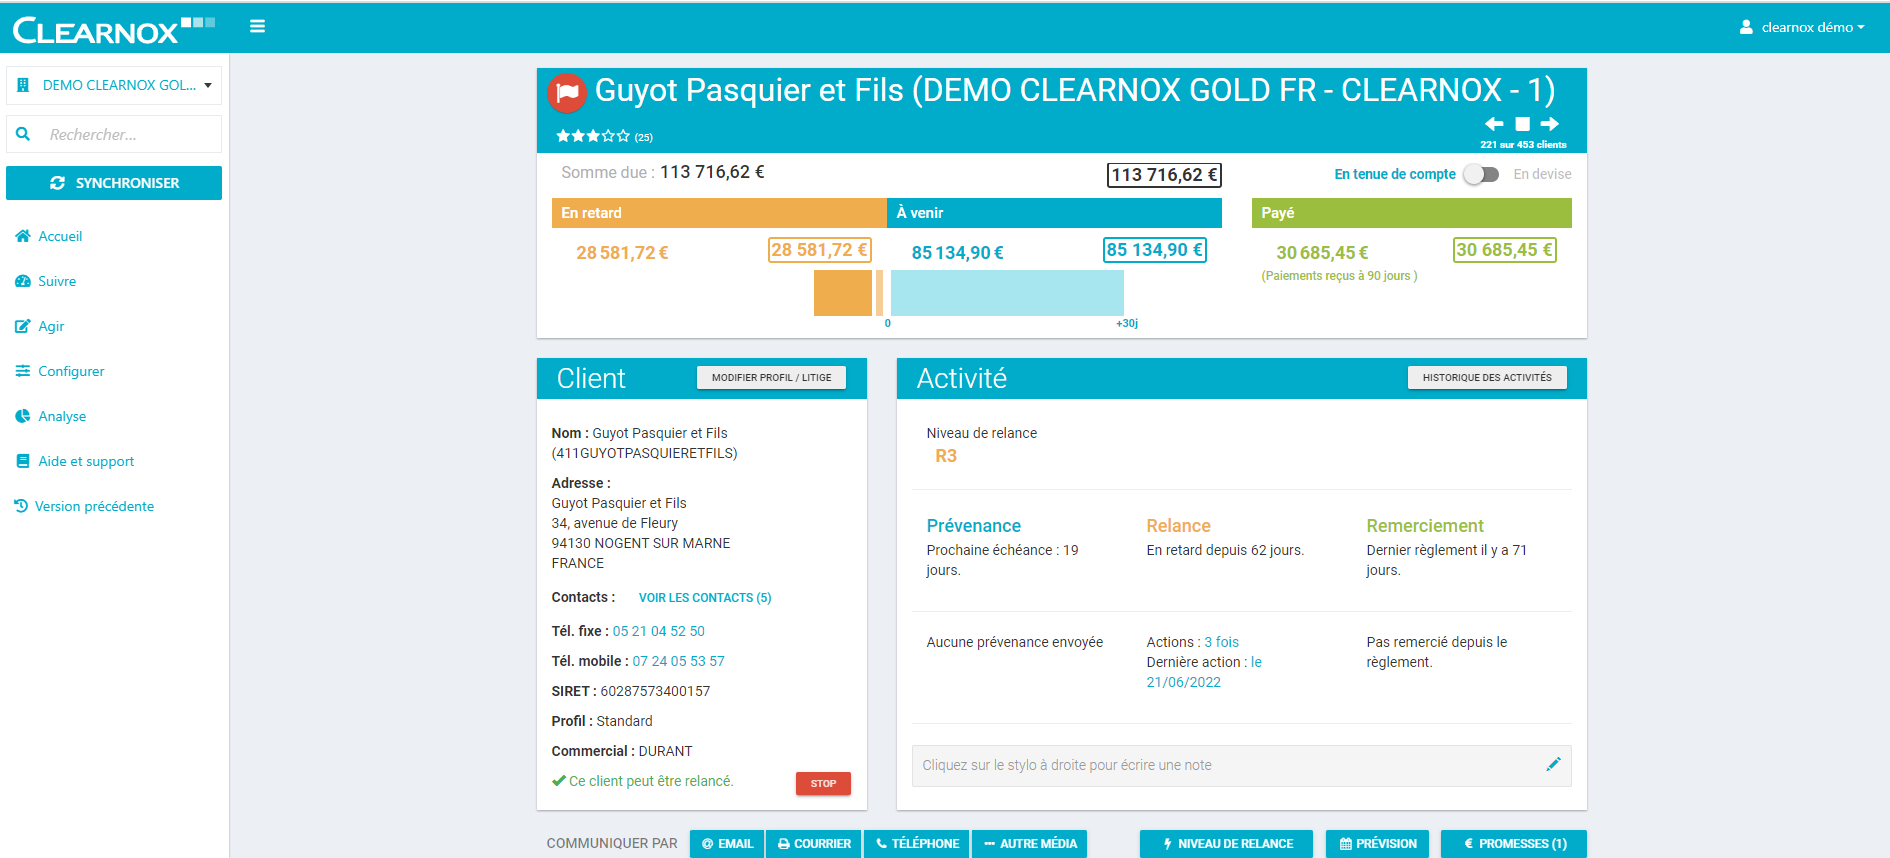1890x858 pixels.
Task: Click NIVEAU DE RELANCE button
Action: pyautogui.click(x=1227, y=844)
